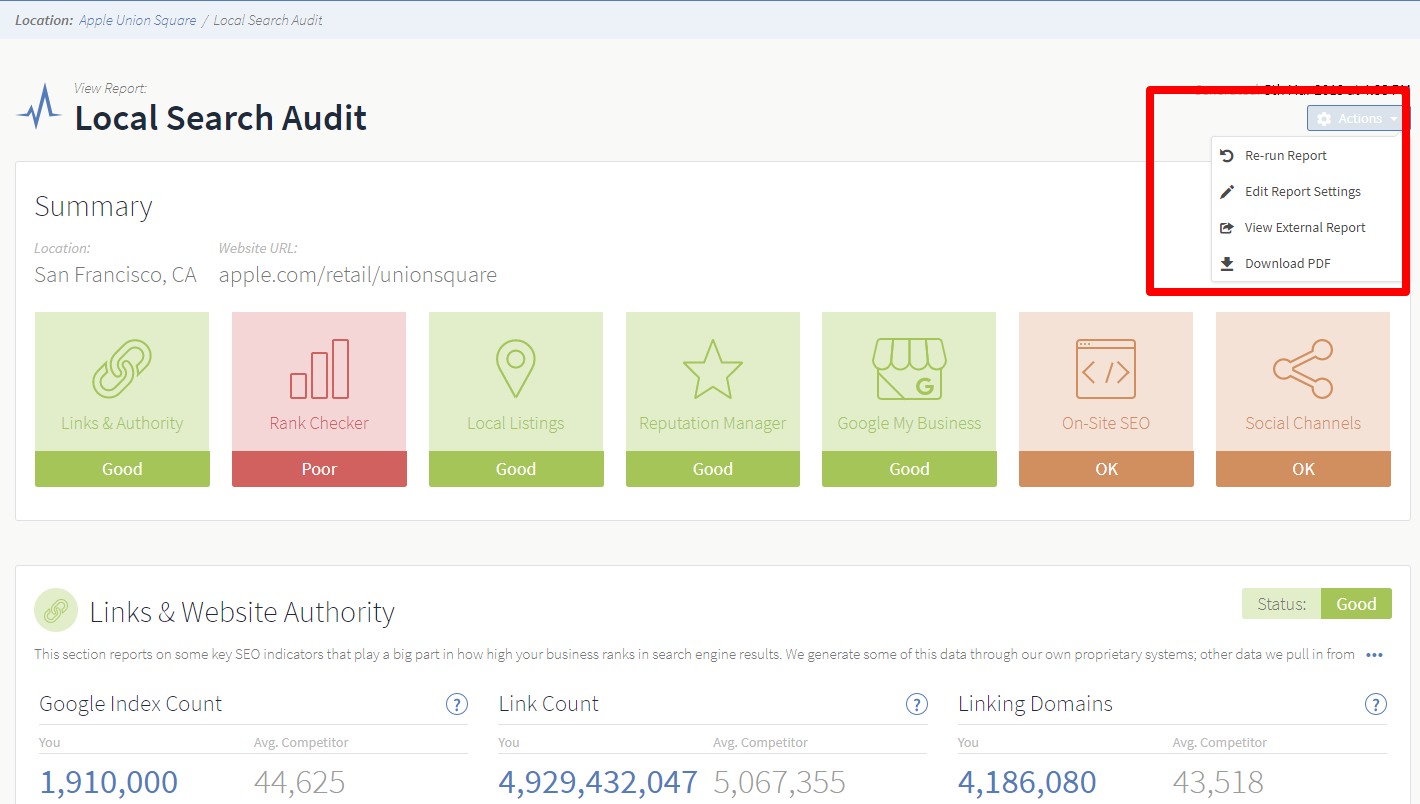
Task: Click the San Francisco, CA location text
Action: point(116,274)
